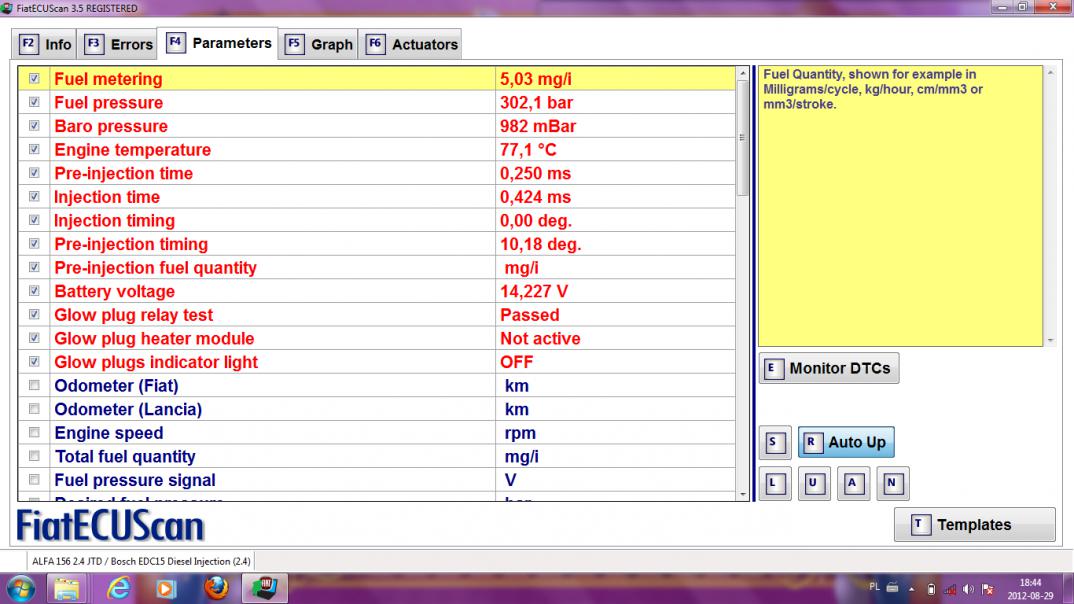Click the parameter list scroll up arrow
Viewport: 1074px width, 604px height.
click(742, 73)
